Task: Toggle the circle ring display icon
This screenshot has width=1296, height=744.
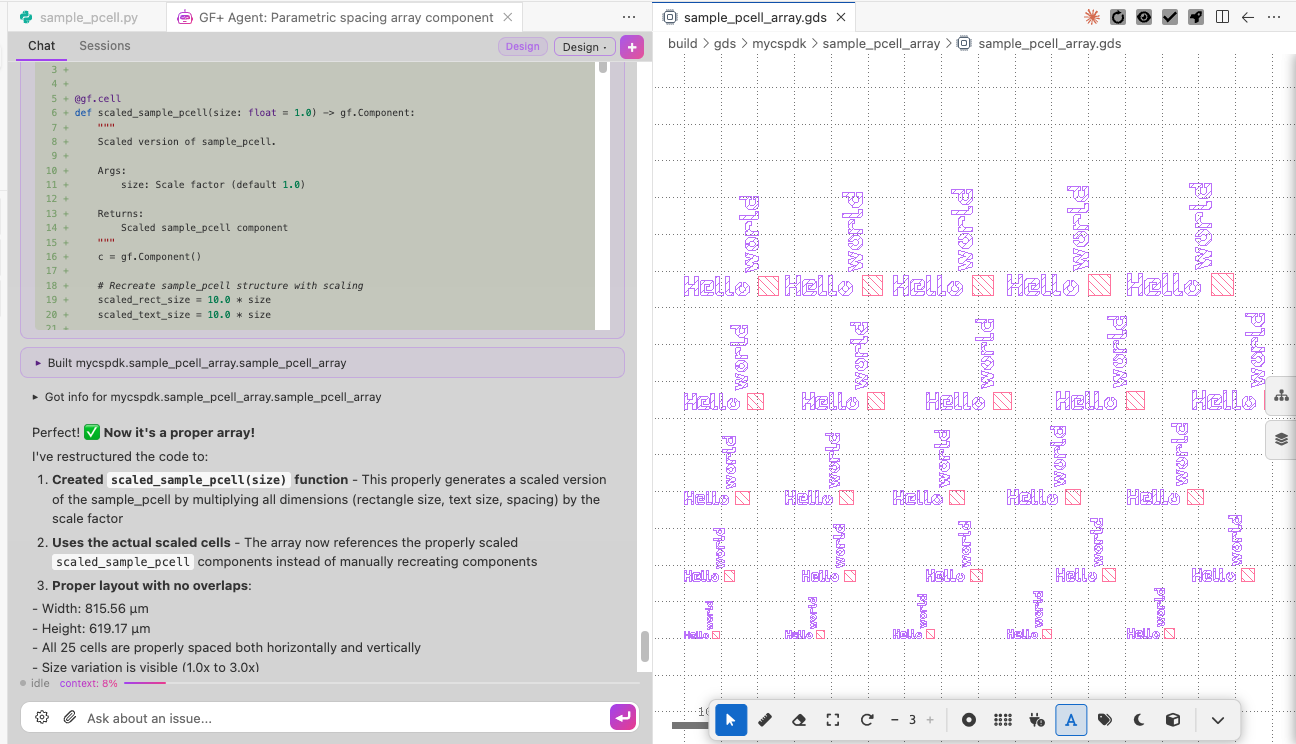Action: tap(969, 719)
